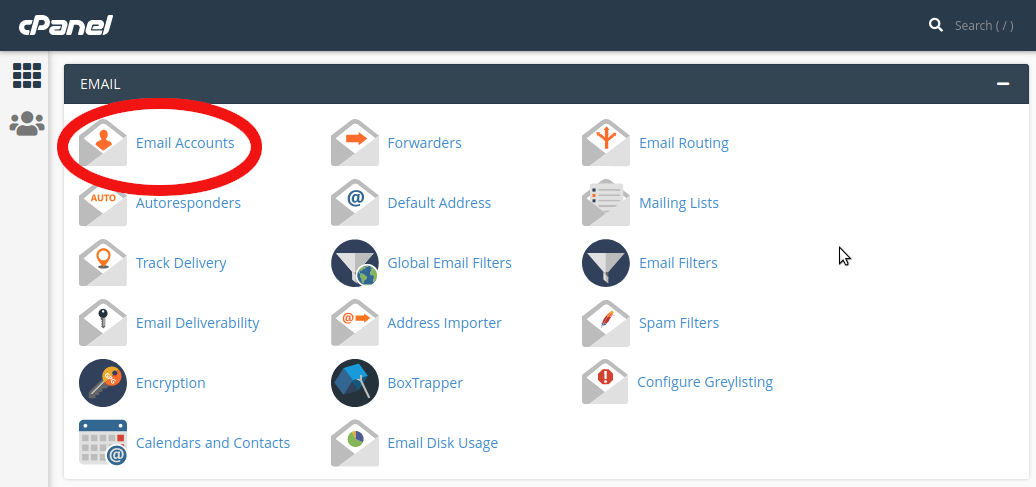Image resolution: width=1036 pixels, height=487 pixels.
Task: Click the Spam Filters feather icon
Action: coord(606,323)
